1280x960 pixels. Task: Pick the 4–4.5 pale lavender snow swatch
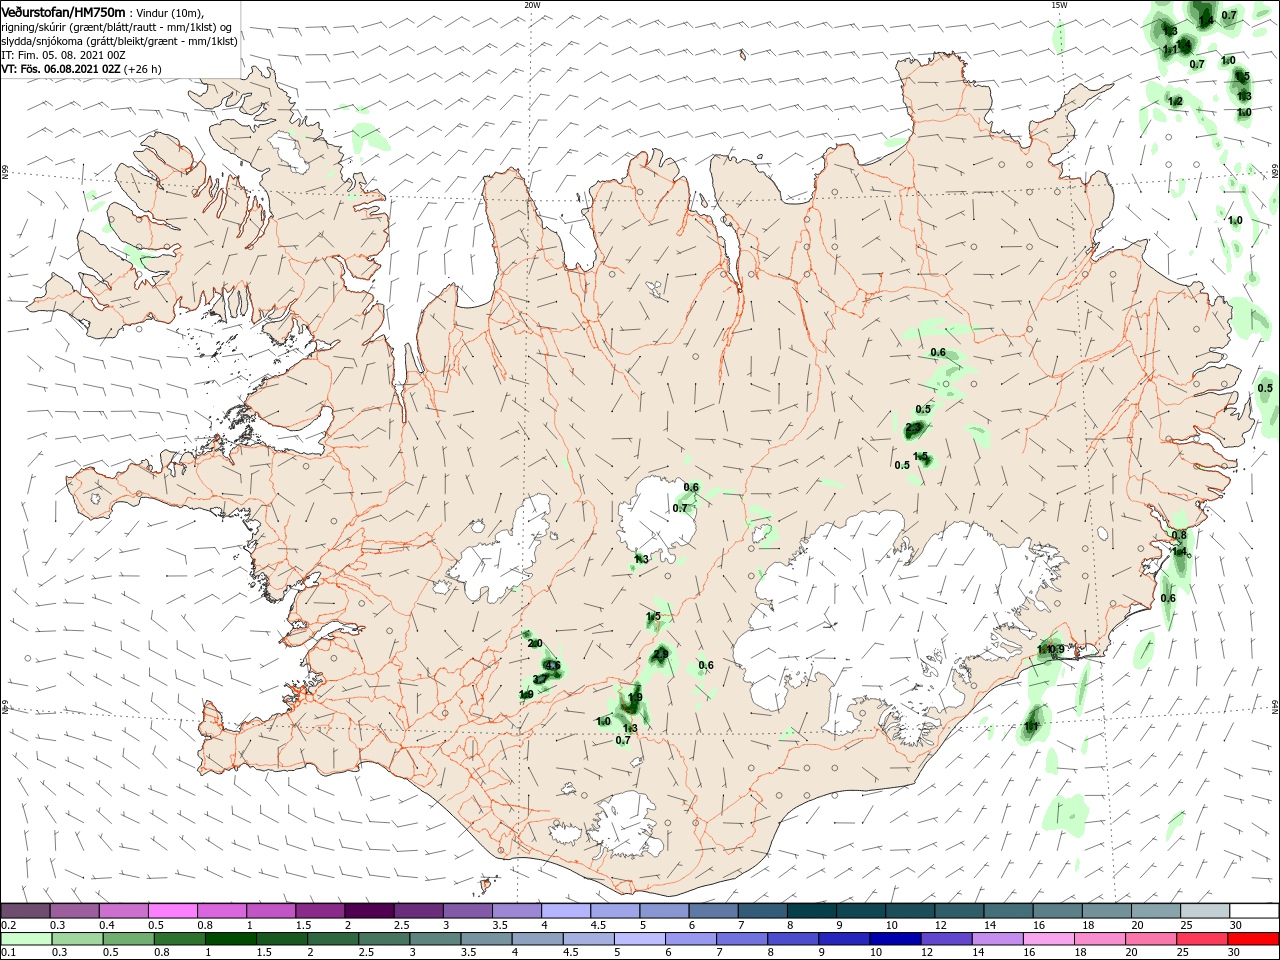pyautogui.click(x=565, y=911)
